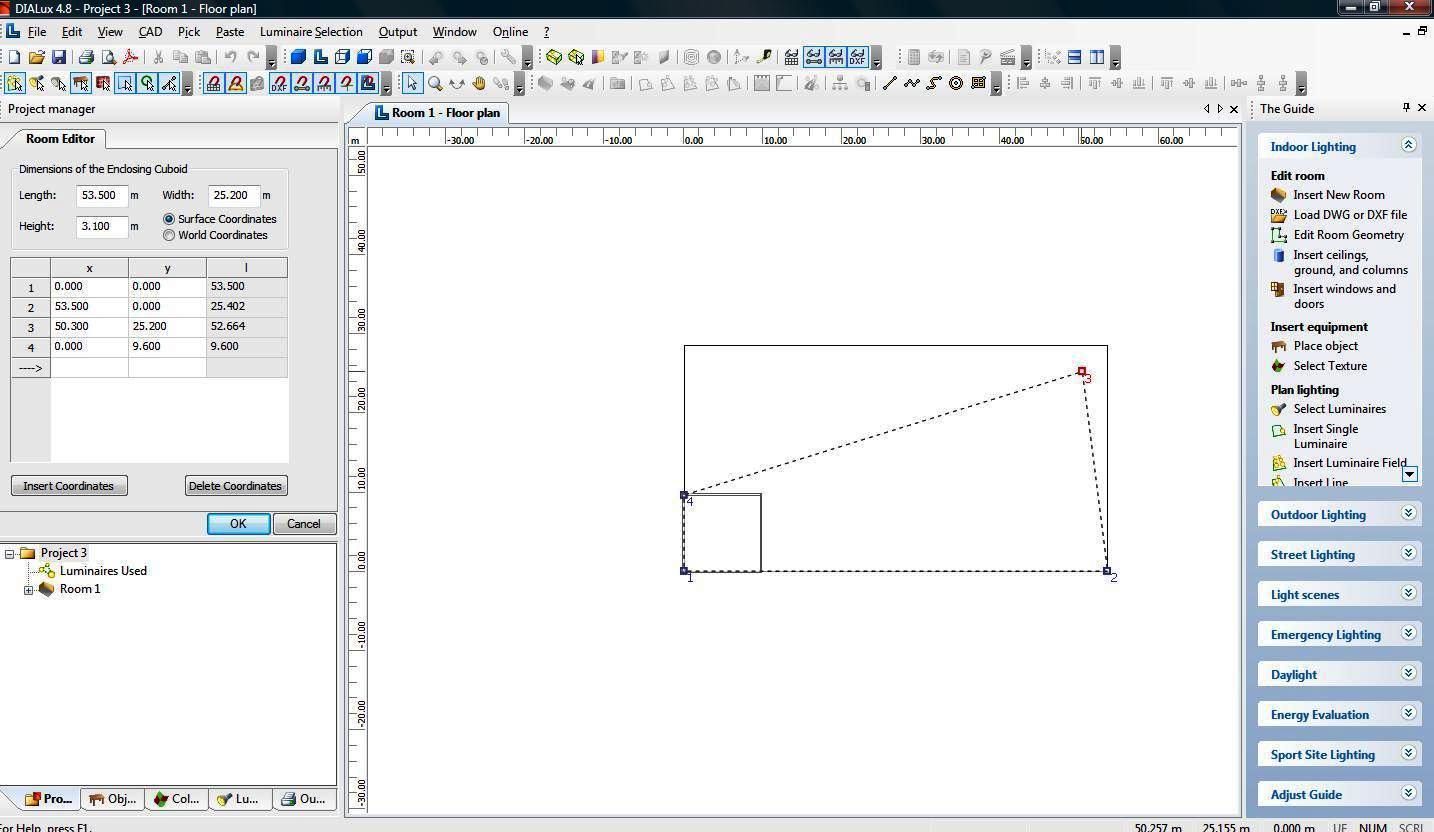This screenshot has height=832, width=1434.
Task: Save project with the floppy disk icon
Action: point(58,57)
